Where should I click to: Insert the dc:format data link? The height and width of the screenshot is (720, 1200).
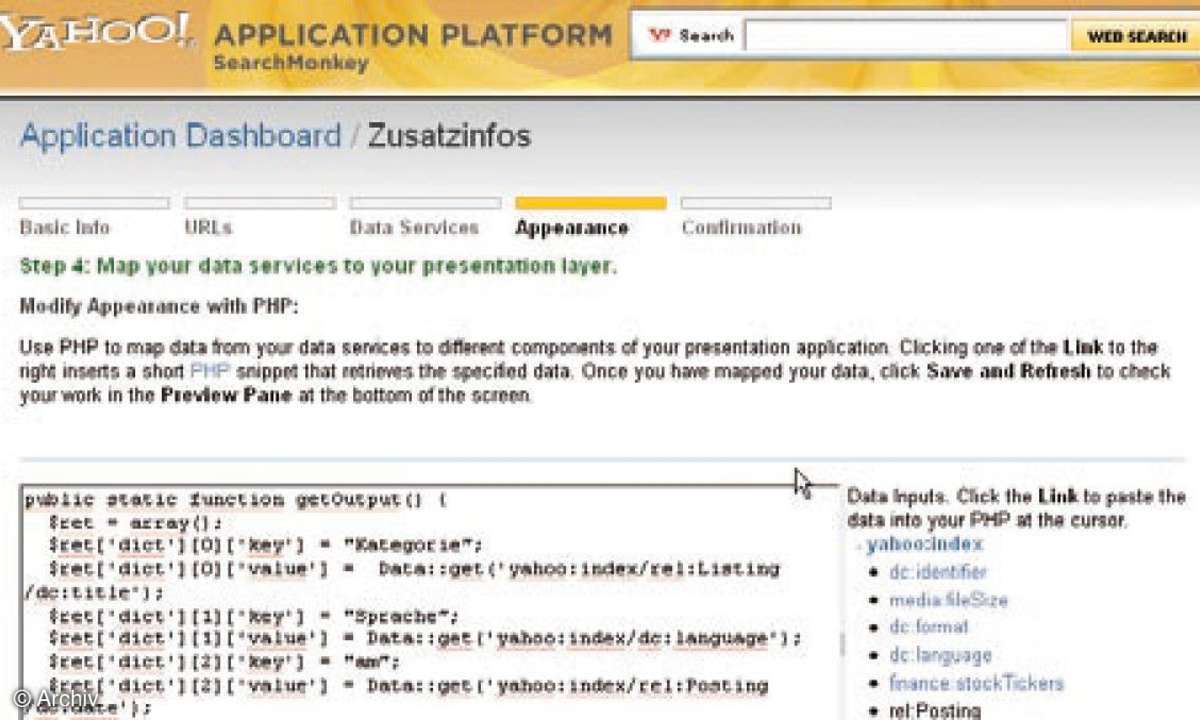point(929,627)
